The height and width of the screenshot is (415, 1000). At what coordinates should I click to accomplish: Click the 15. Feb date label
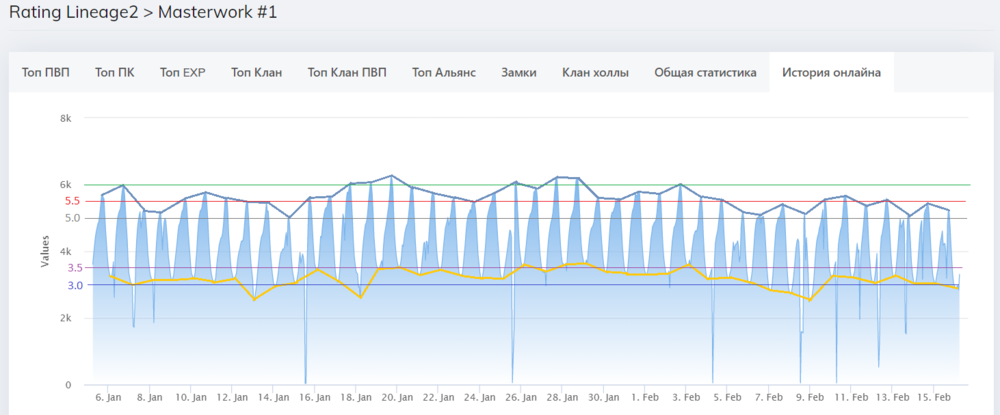pyautogui.click(x=931, y=397)
